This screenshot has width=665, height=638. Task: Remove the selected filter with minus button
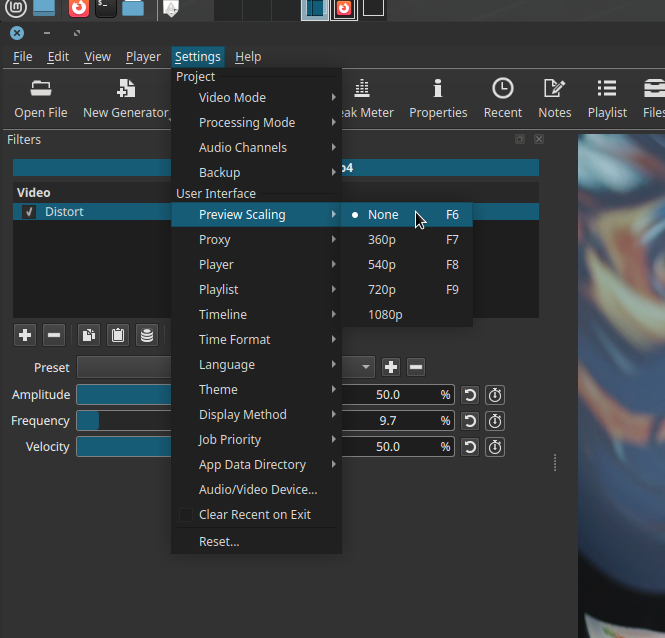[55, 335]
